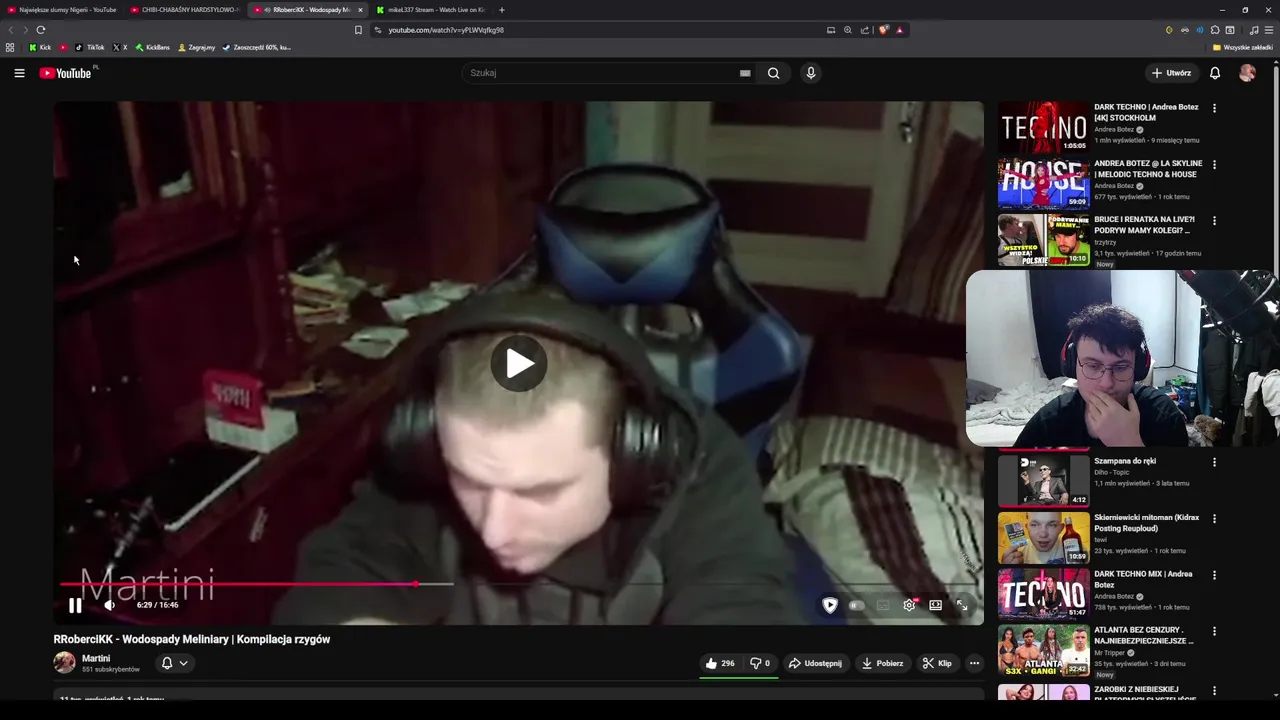This screenshot has height=720, width=1280.
Task: Click the shield play icon in player
Action: pos(830,605)
